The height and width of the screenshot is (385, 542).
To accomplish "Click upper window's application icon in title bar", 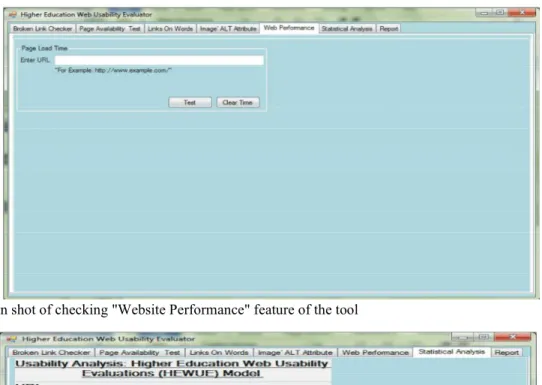I will click(13, 15).
